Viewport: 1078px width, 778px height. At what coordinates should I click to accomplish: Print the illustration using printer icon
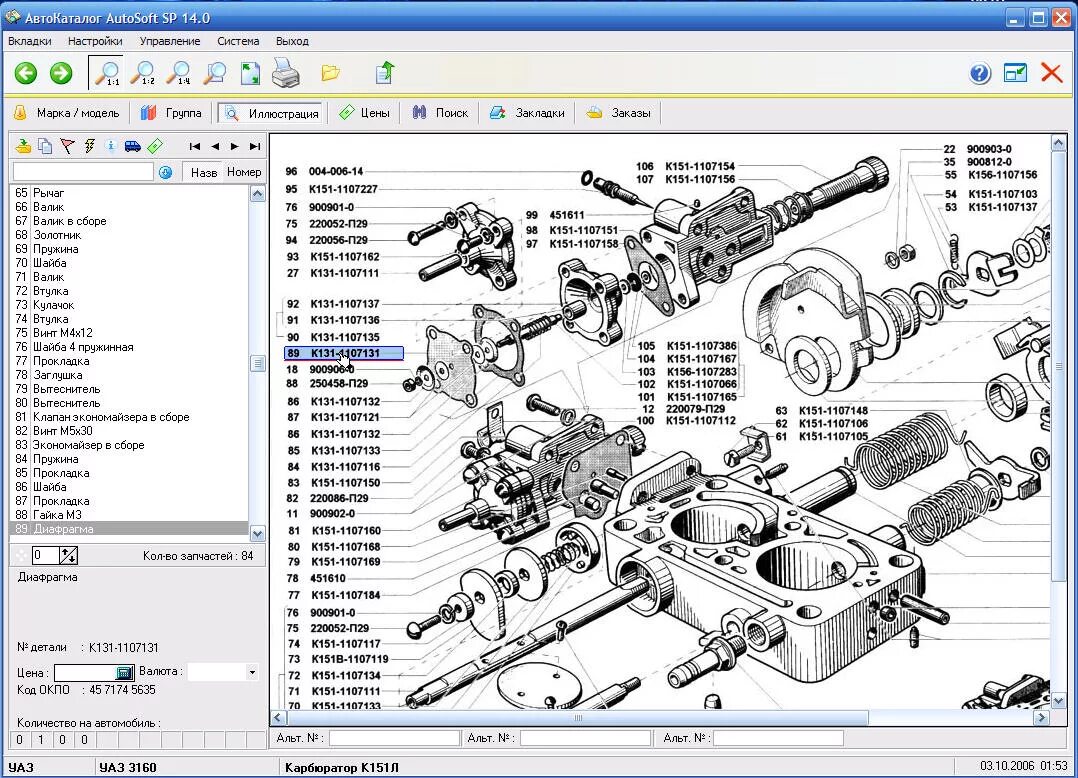[x=285, y=73]
